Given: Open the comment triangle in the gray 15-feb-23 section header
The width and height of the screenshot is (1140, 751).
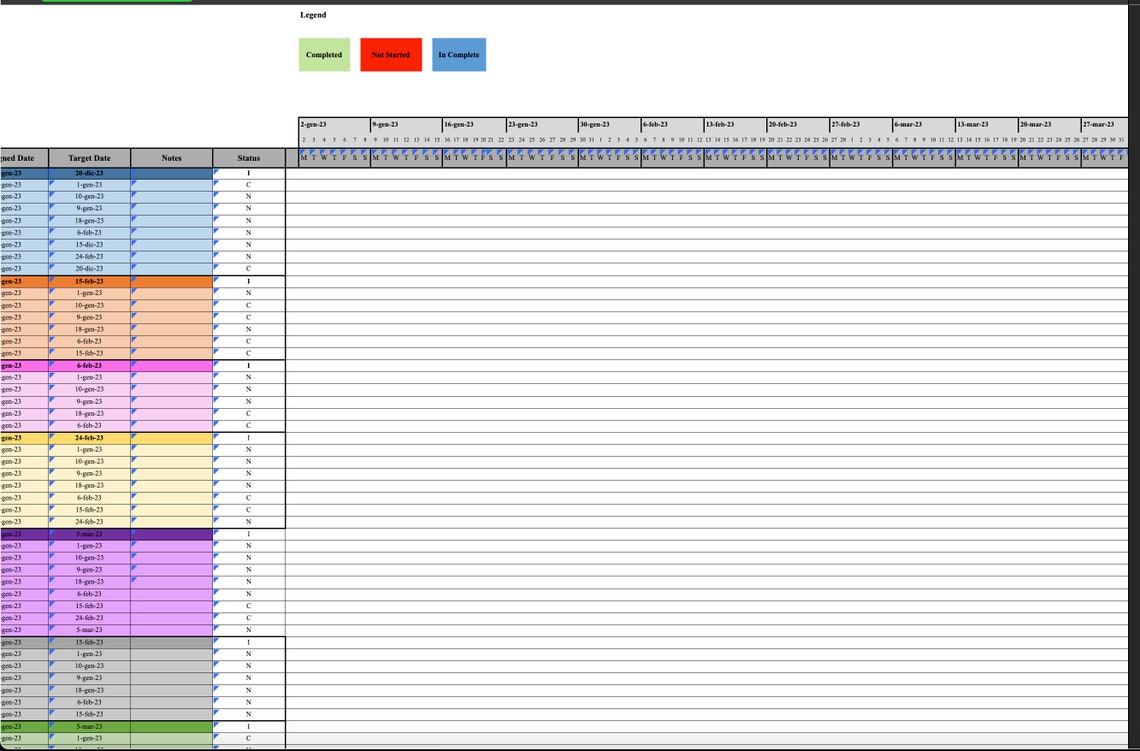Looking at the screenshot, I should coord(49,642).
